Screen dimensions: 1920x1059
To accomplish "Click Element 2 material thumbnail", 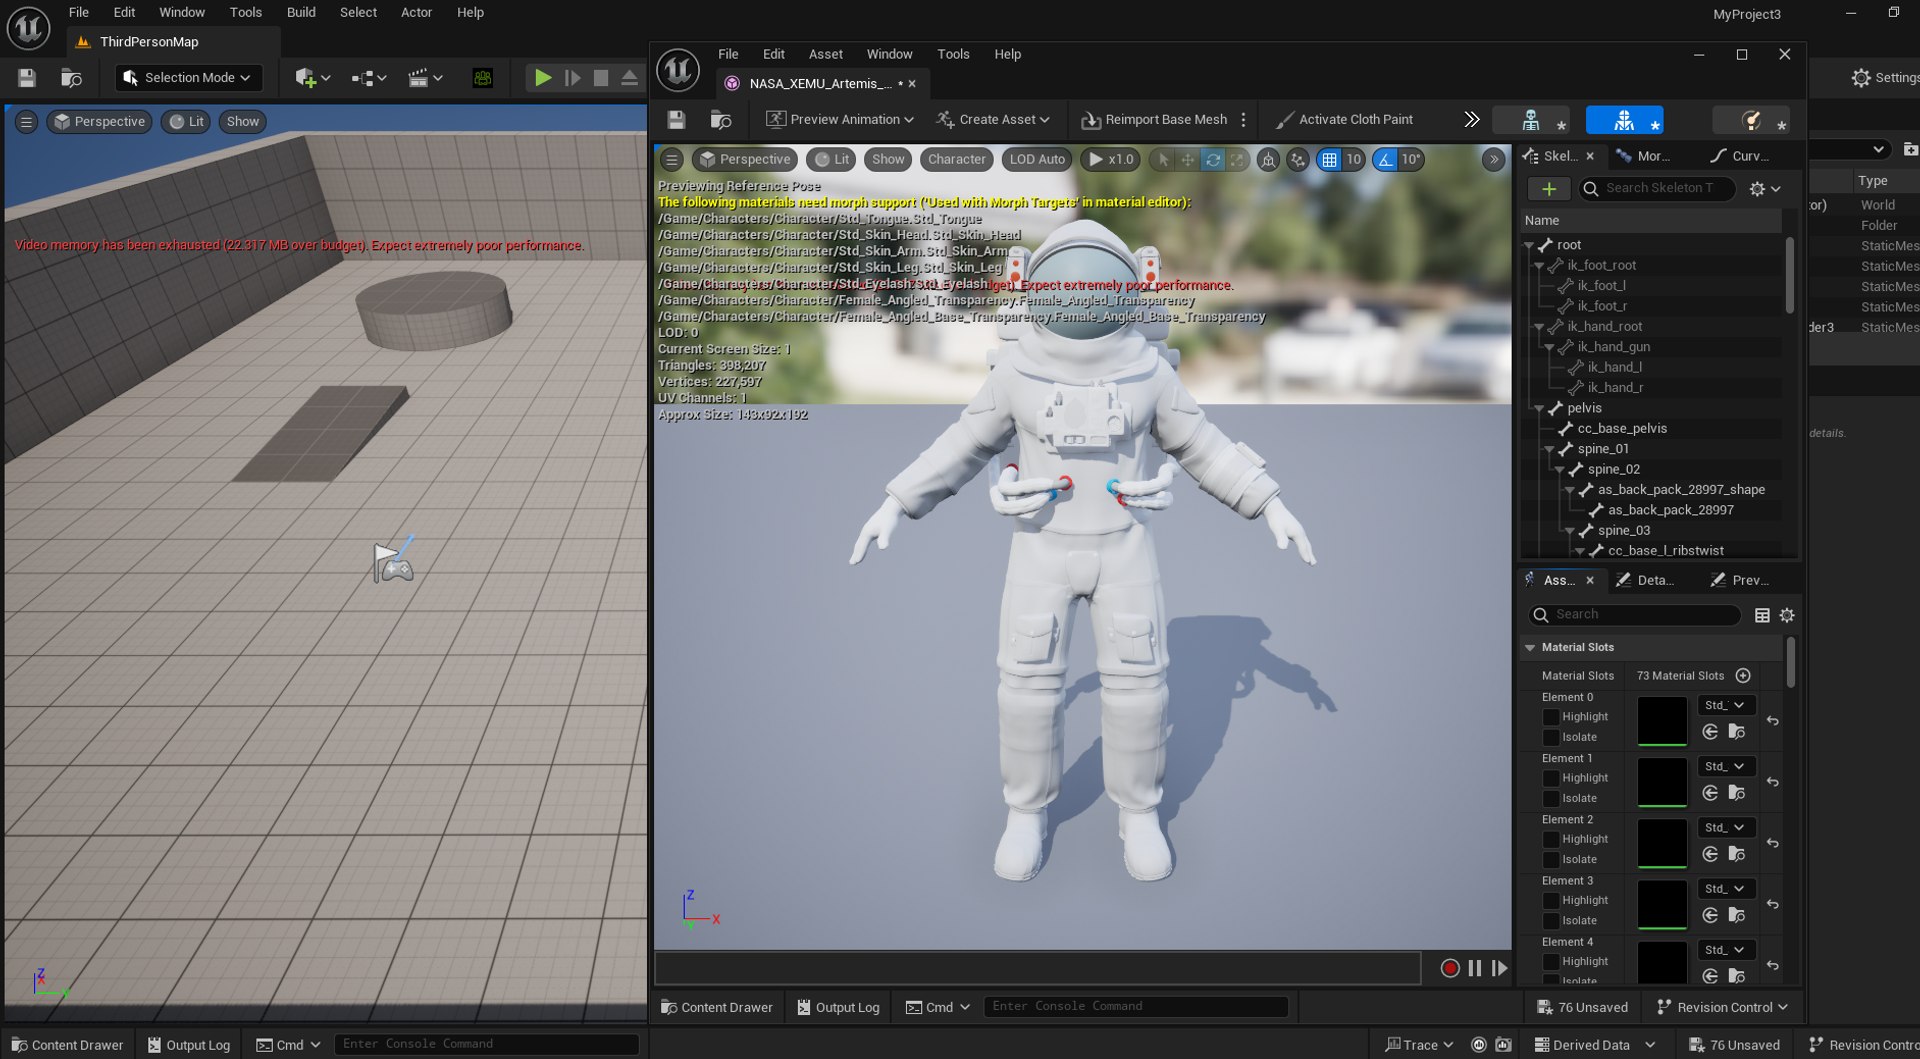I will pos(1662,843).
